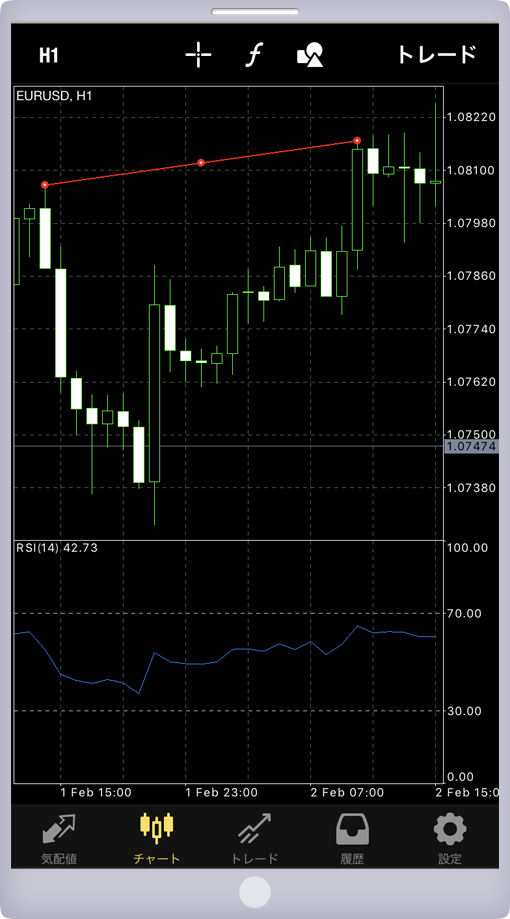Select the trendline's right anchor point
The height and width of the screenshot is (919, 510).
tap(357, 141)
